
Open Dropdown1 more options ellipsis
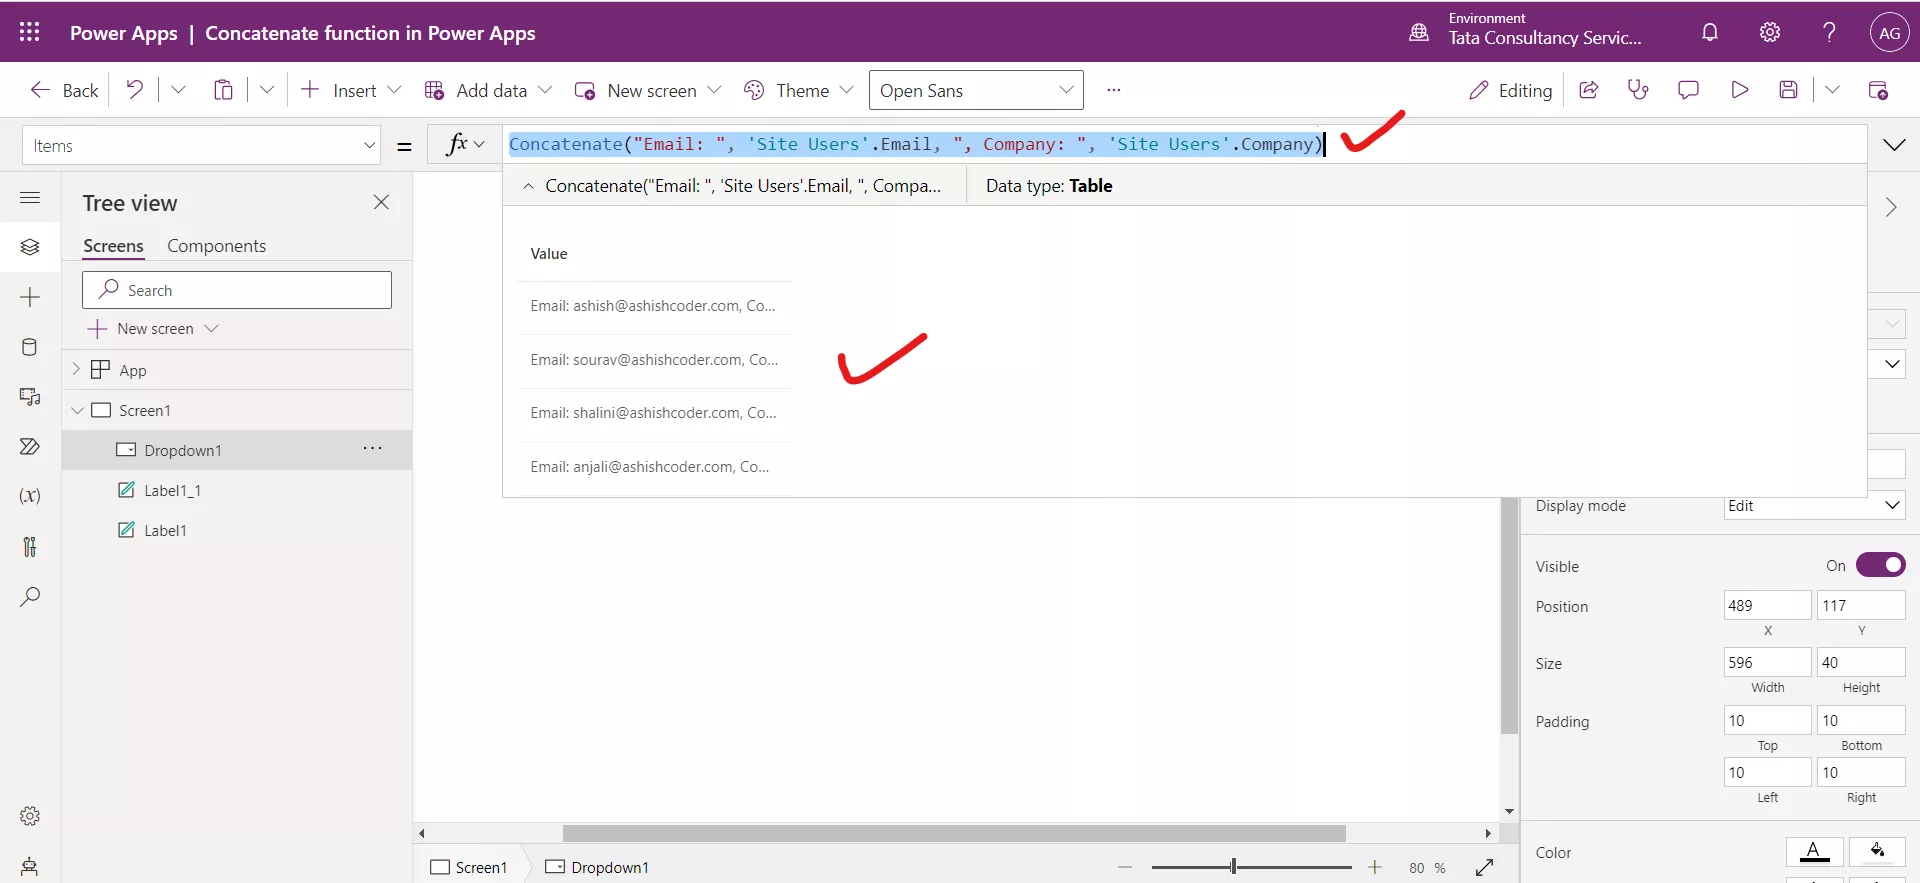(373, 449)
